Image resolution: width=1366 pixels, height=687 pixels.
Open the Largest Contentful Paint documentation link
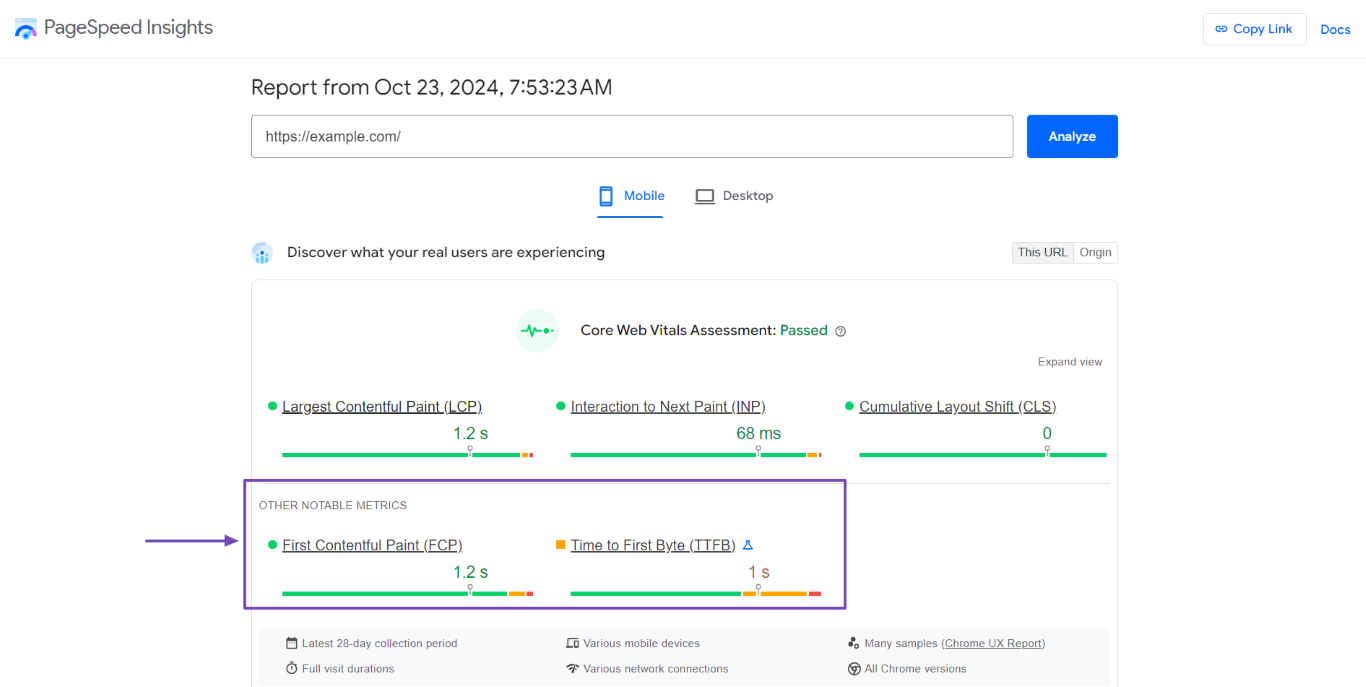pos(382,406)
